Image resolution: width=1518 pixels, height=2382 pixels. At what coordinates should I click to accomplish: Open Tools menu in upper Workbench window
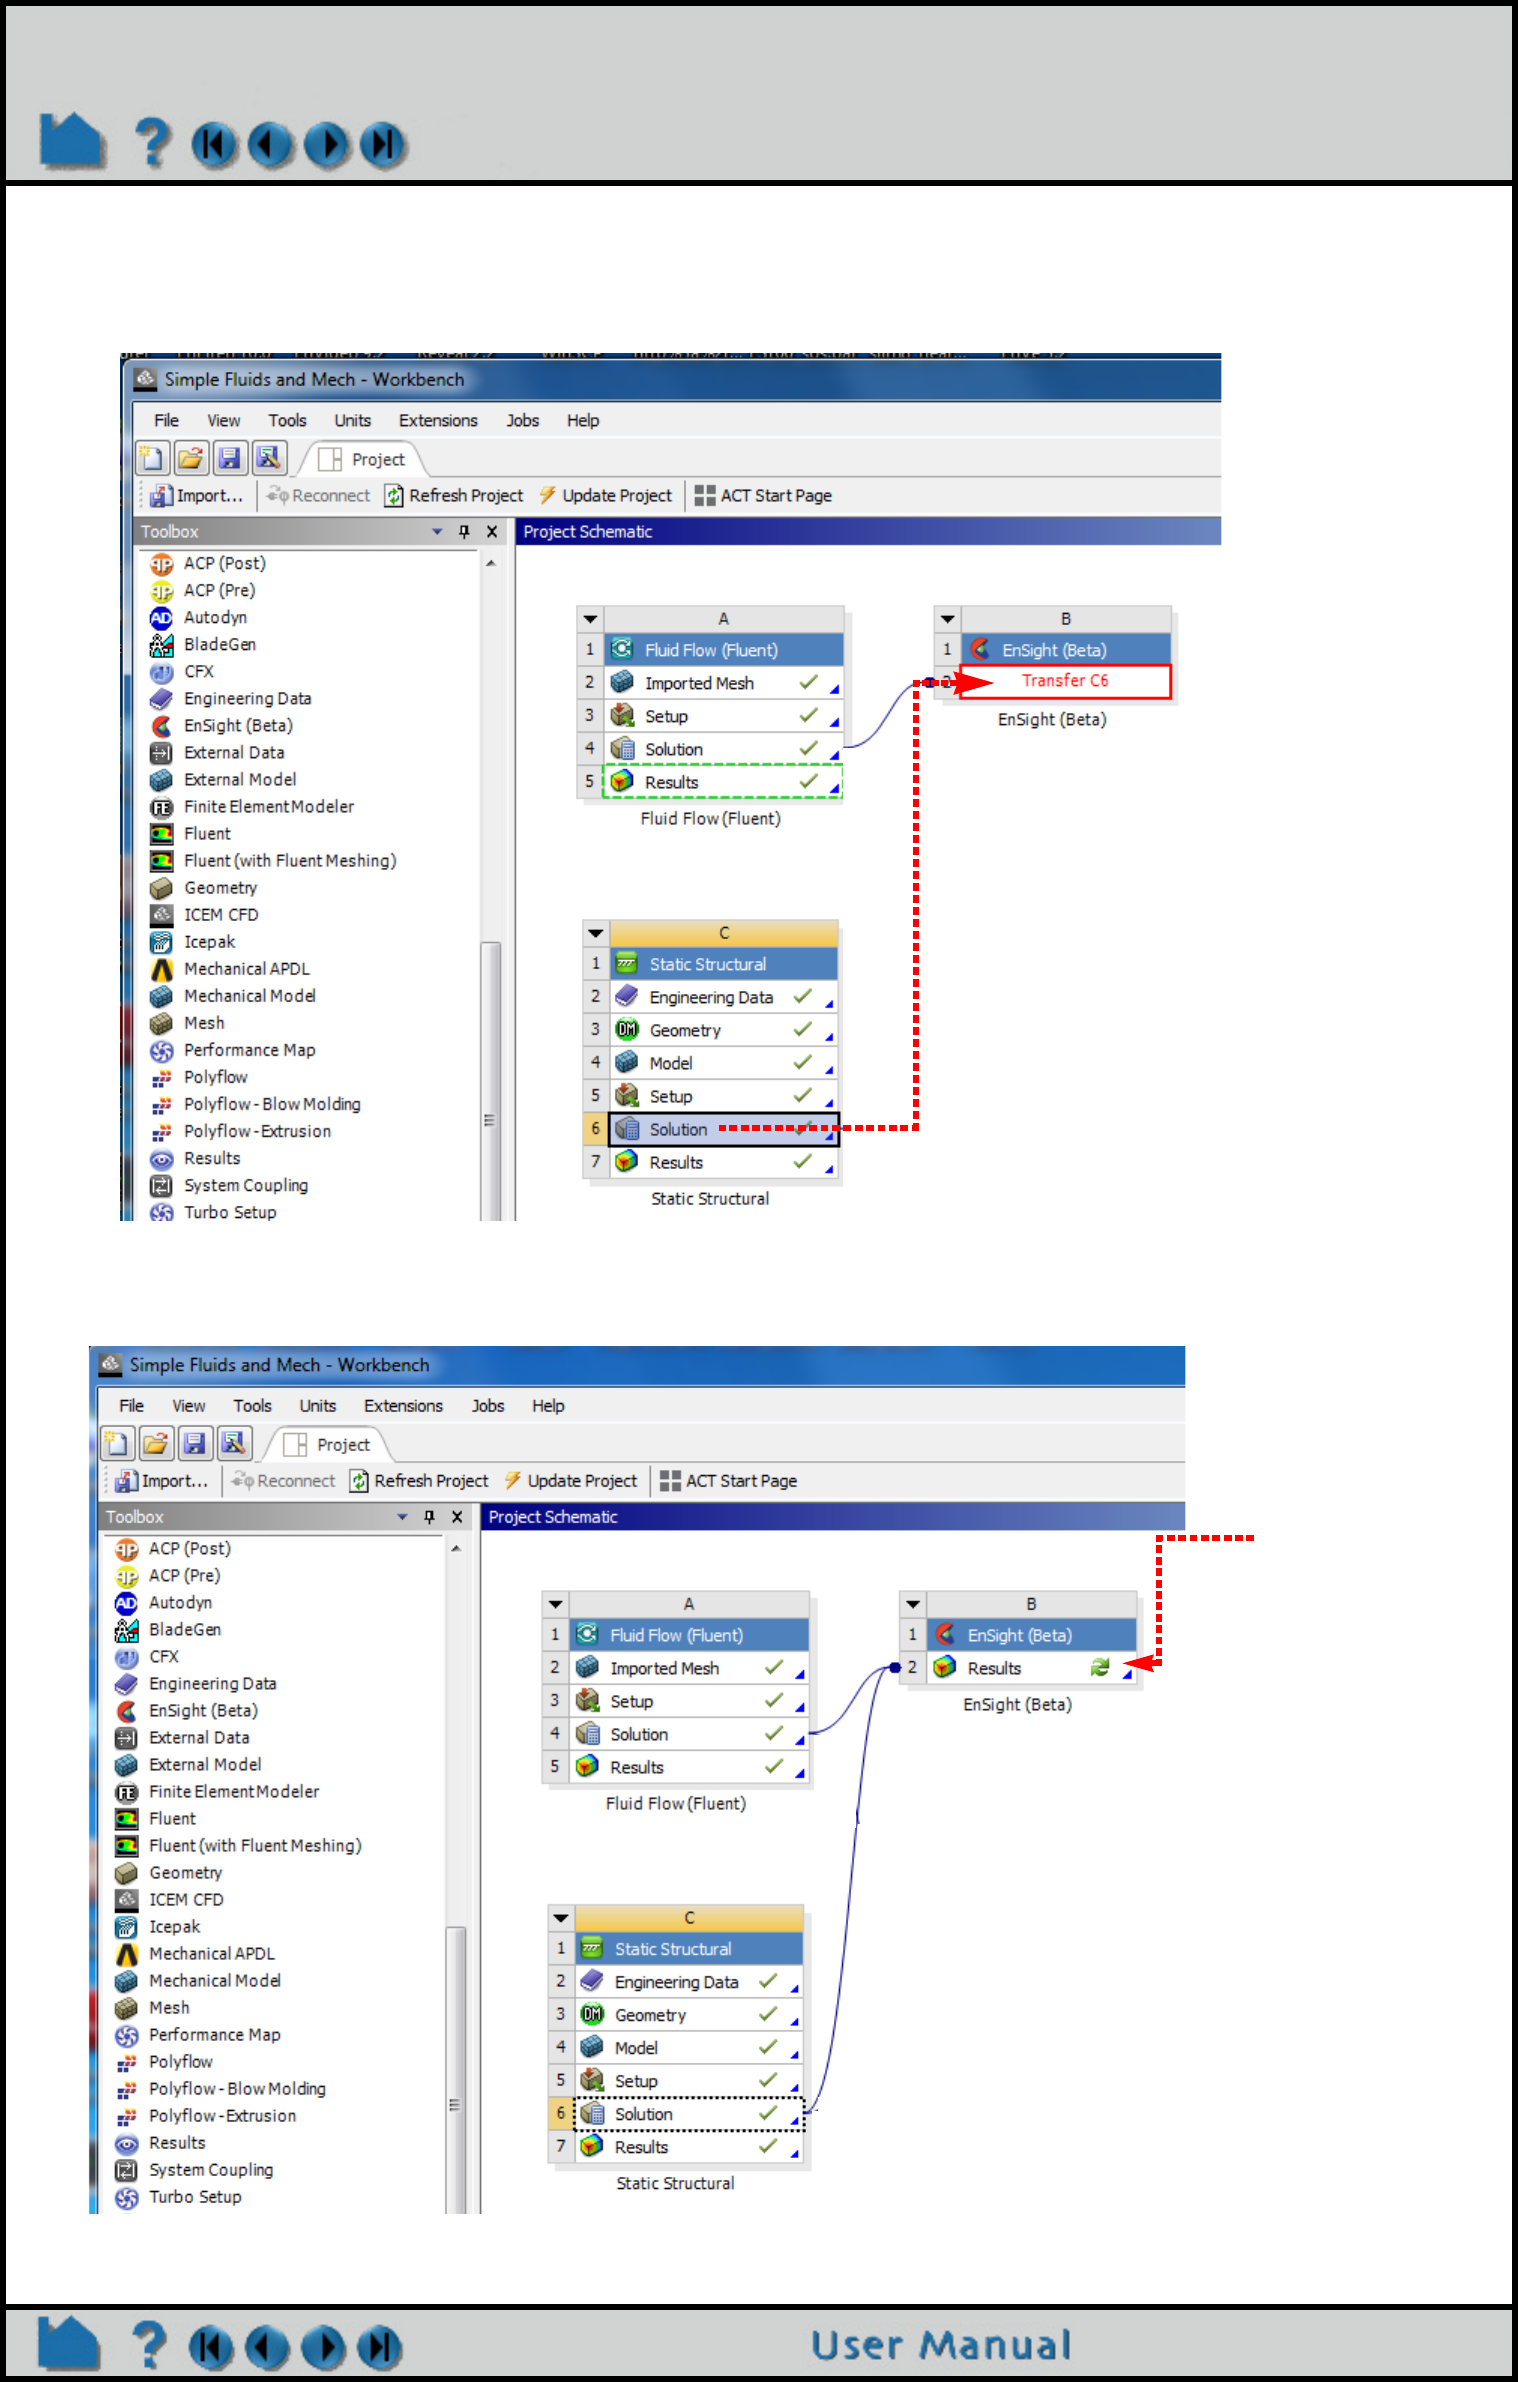click(x=287, y=420)
